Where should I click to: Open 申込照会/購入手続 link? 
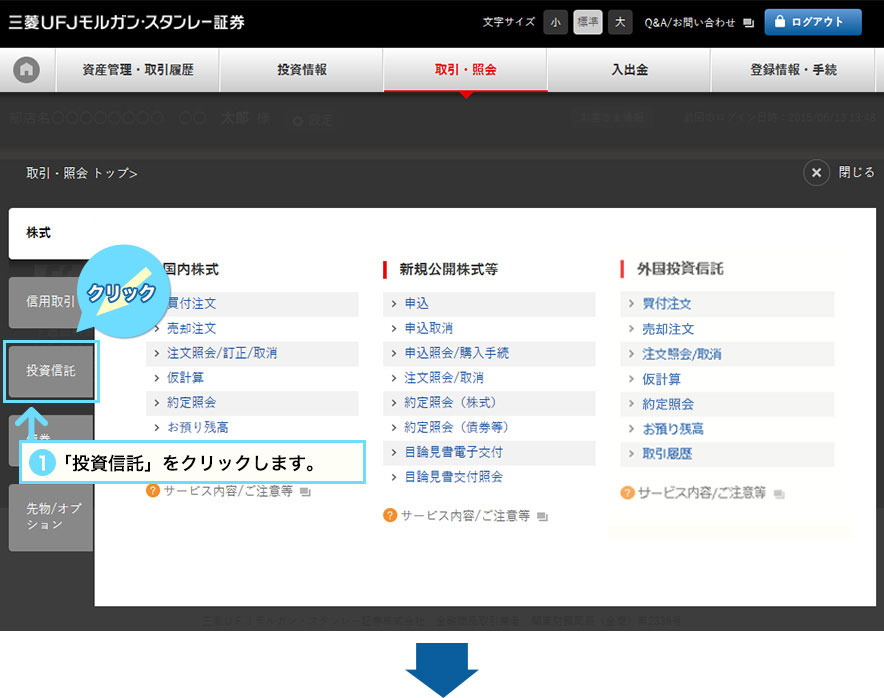click(x=457, y=353)
